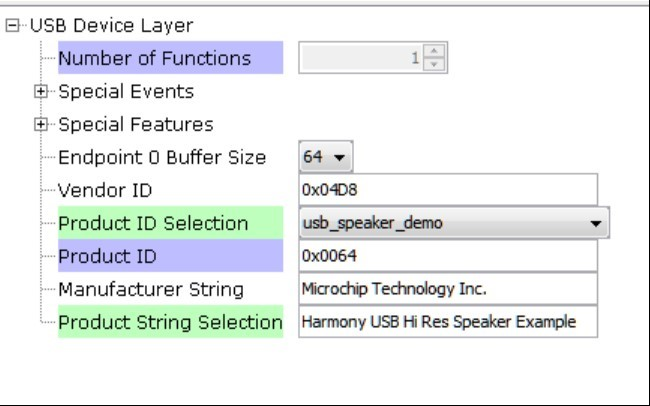The height and width of the screenshot is (406, 650).
Task: Expand the Special Events node
Action: pos(41,91)
